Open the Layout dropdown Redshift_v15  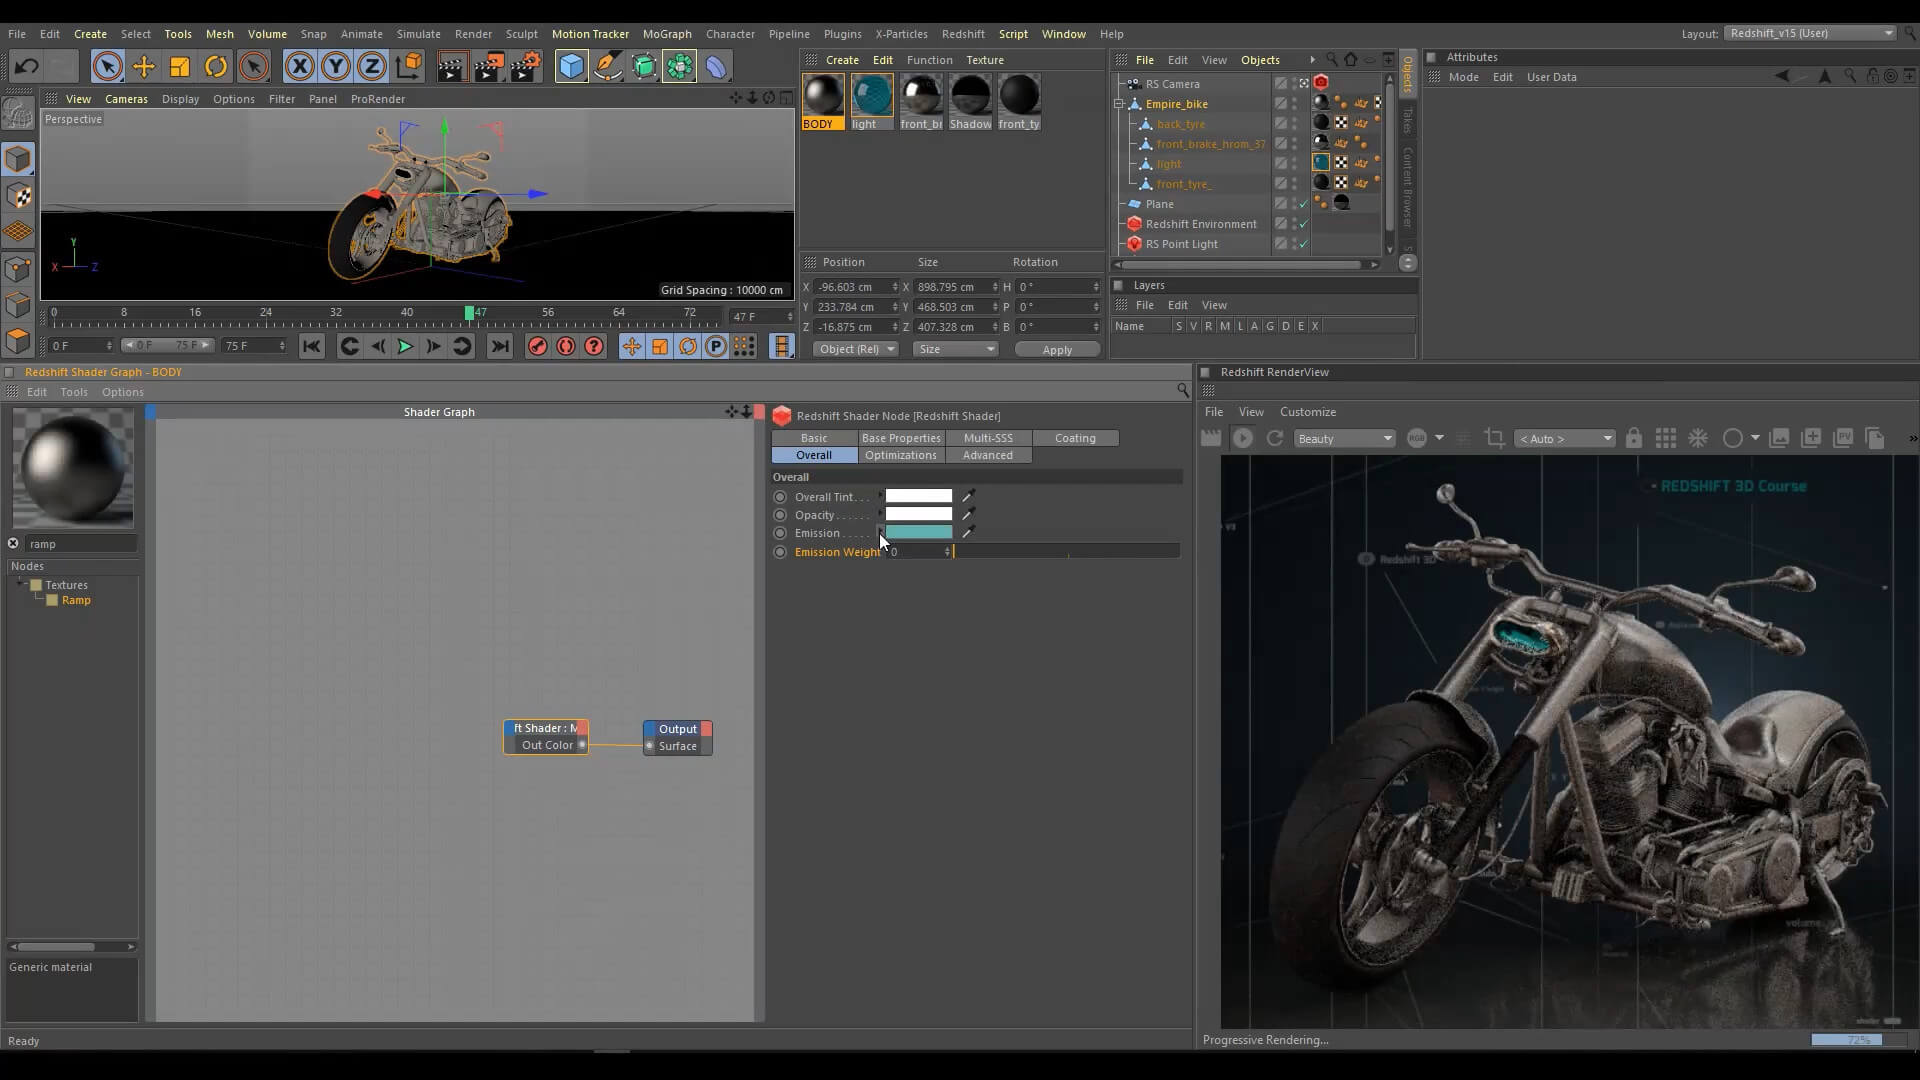pos(1810,33)
